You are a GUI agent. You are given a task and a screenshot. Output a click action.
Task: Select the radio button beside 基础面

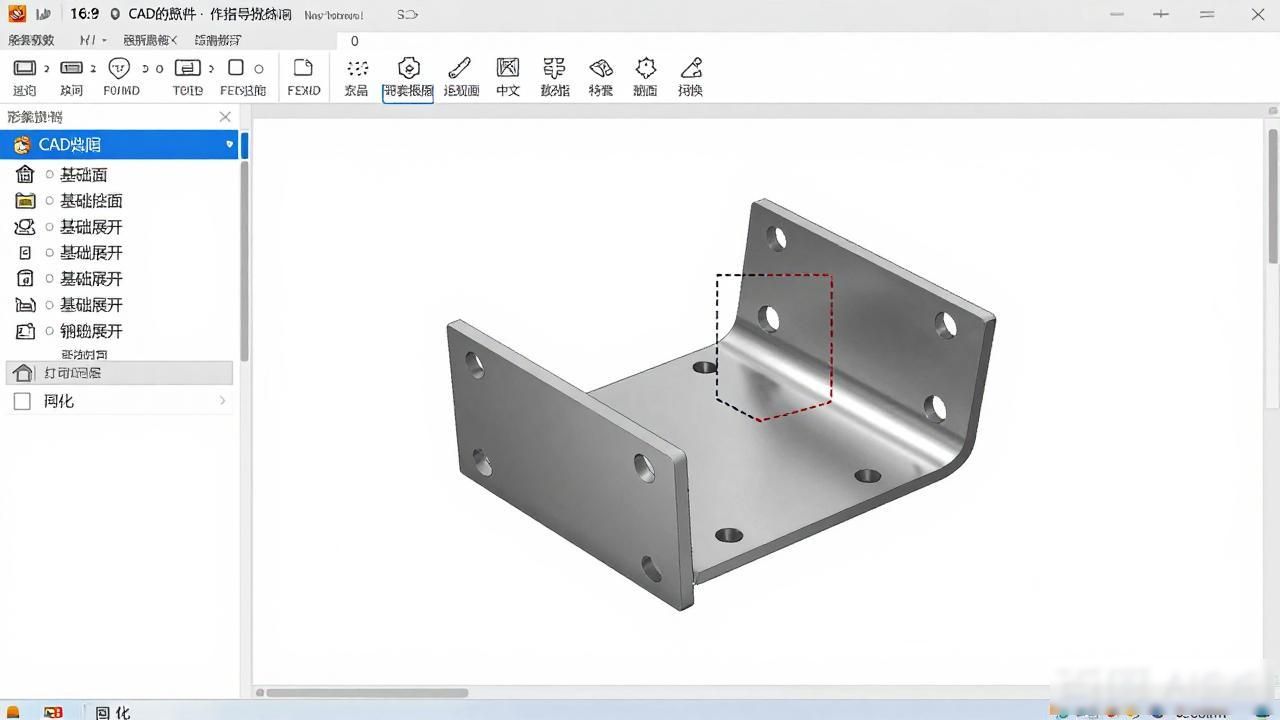pos(50,174)
